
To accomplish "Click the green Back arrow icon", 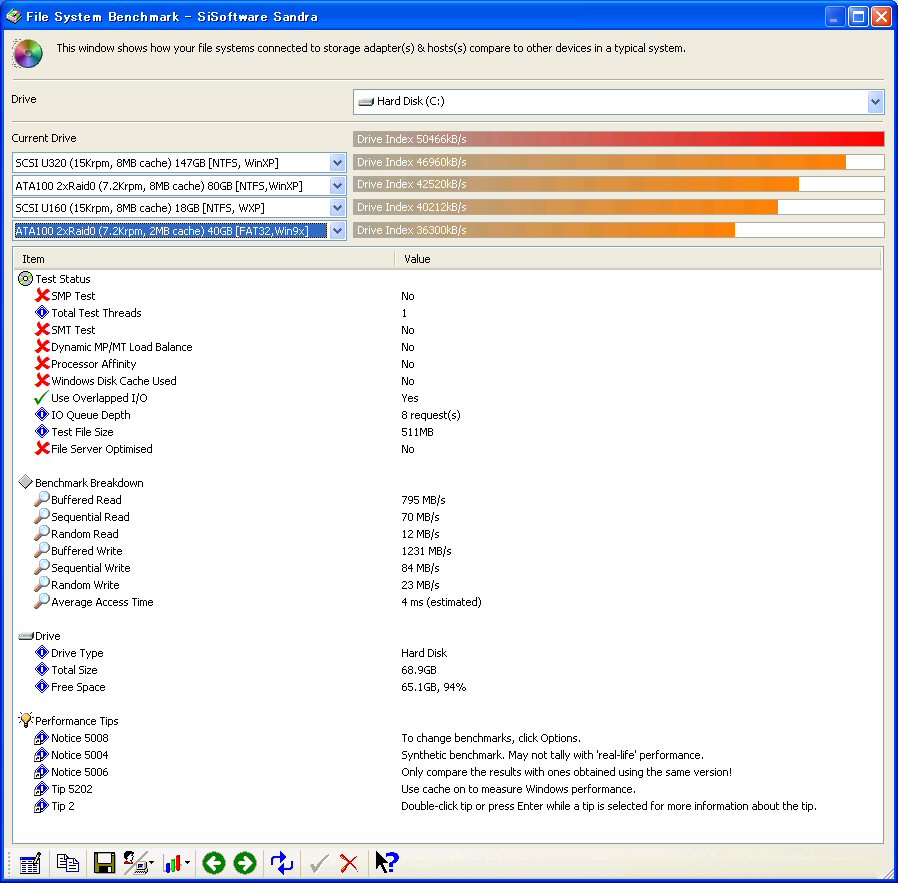I will click(x=214, y=863).
